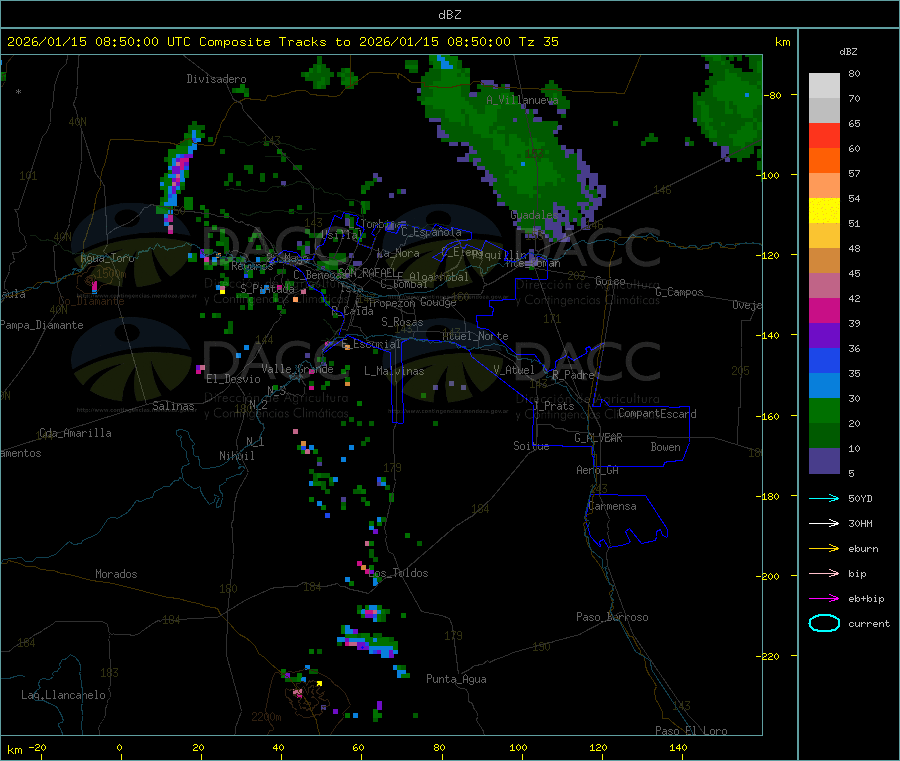
Task: Select the light gray 80 dBZ swatch
Action: (824, 86)
